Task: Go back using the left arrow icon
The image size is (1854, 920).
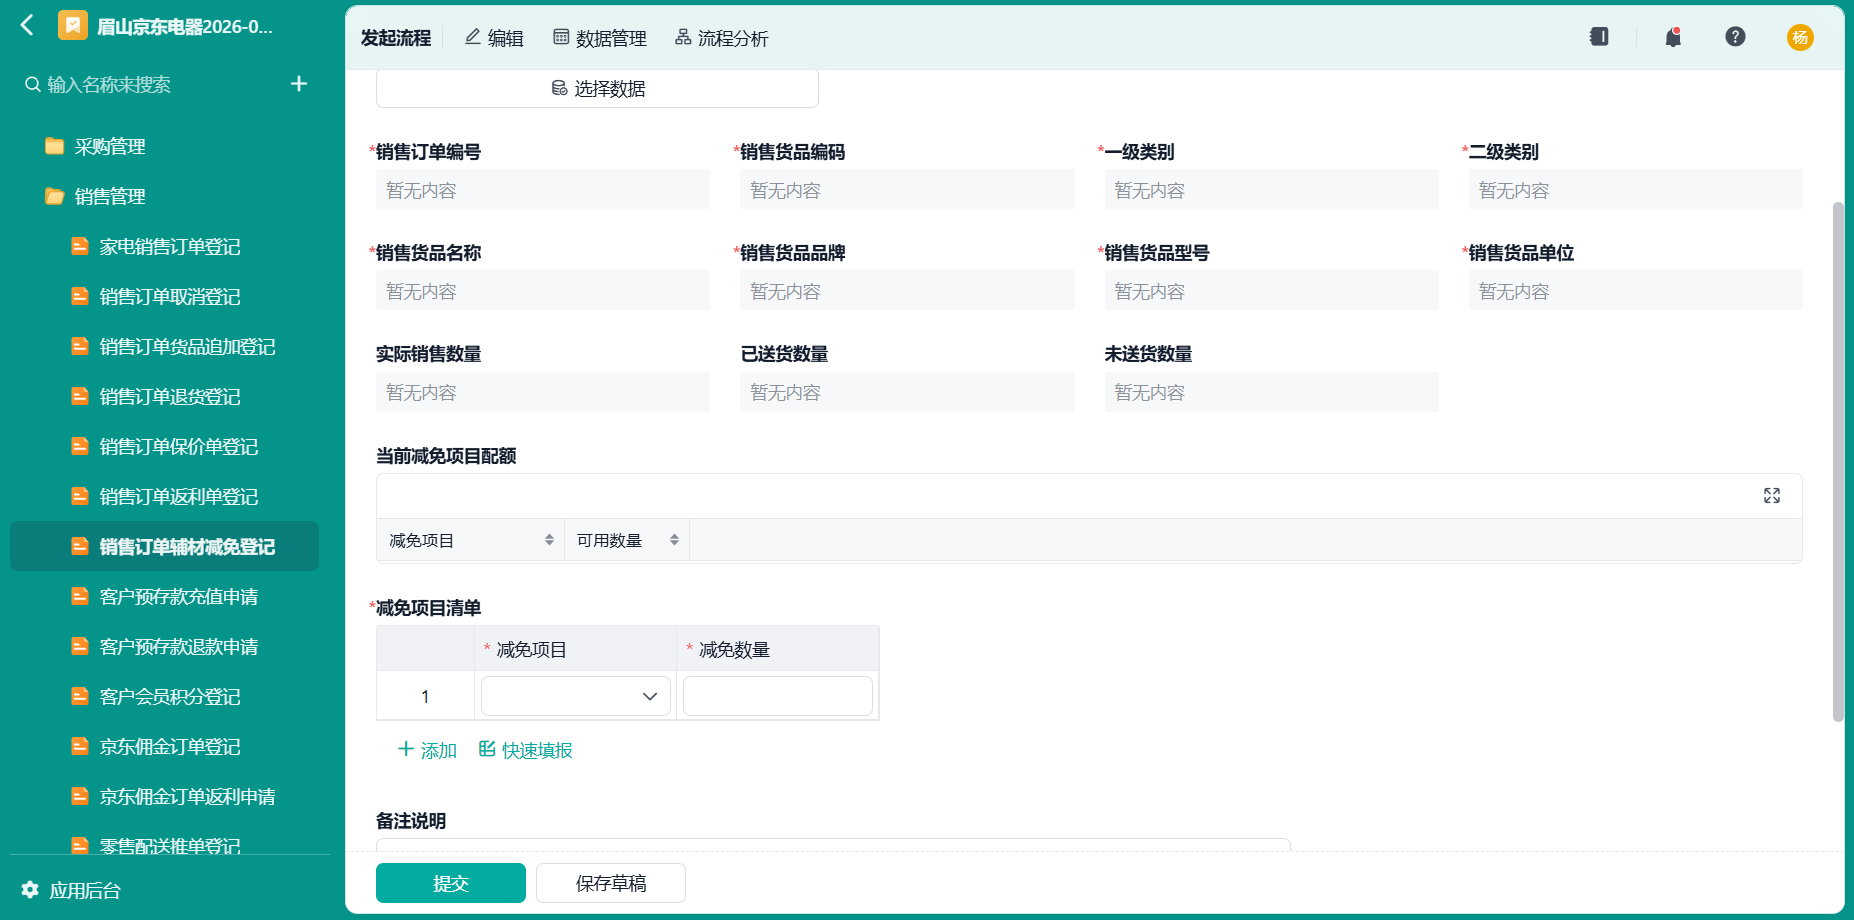Action: point(27,26)
